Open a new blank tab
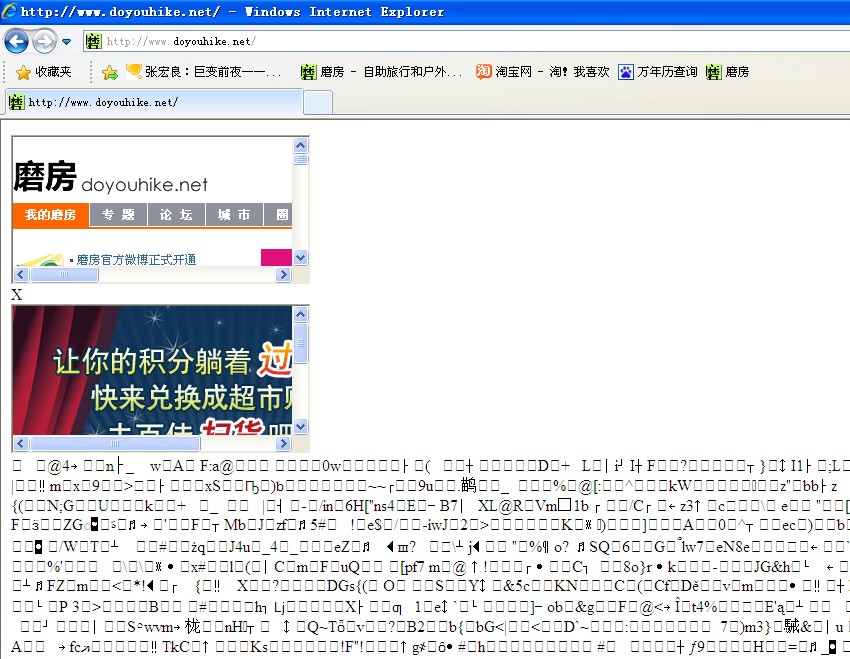 [x=318, y=102]
